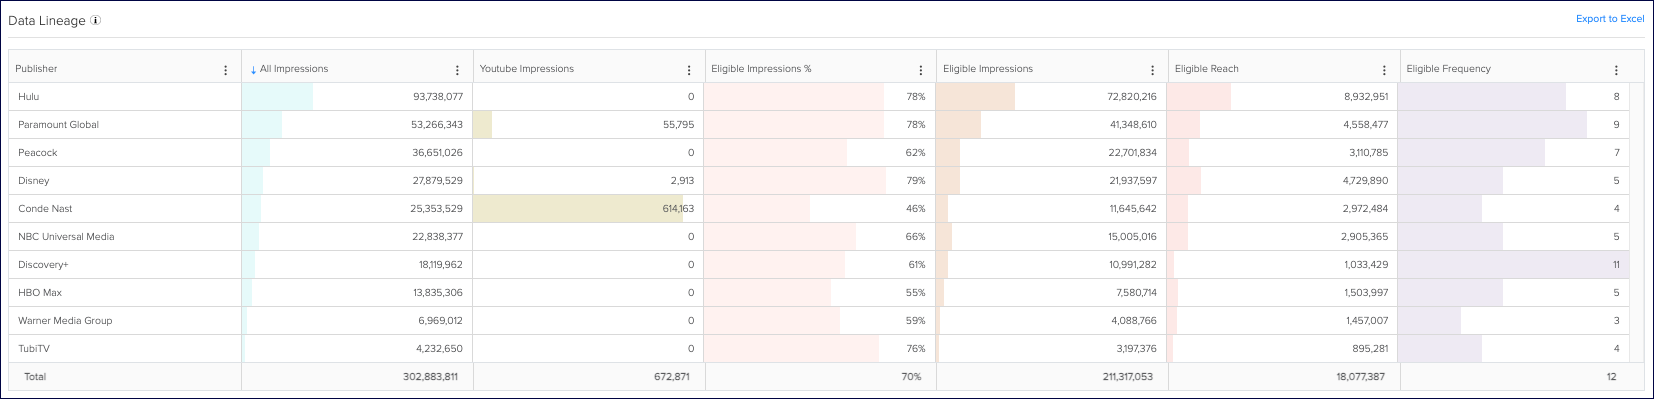
Task: Open Eligible Frequency column options menu
Action: (1616, 70)
